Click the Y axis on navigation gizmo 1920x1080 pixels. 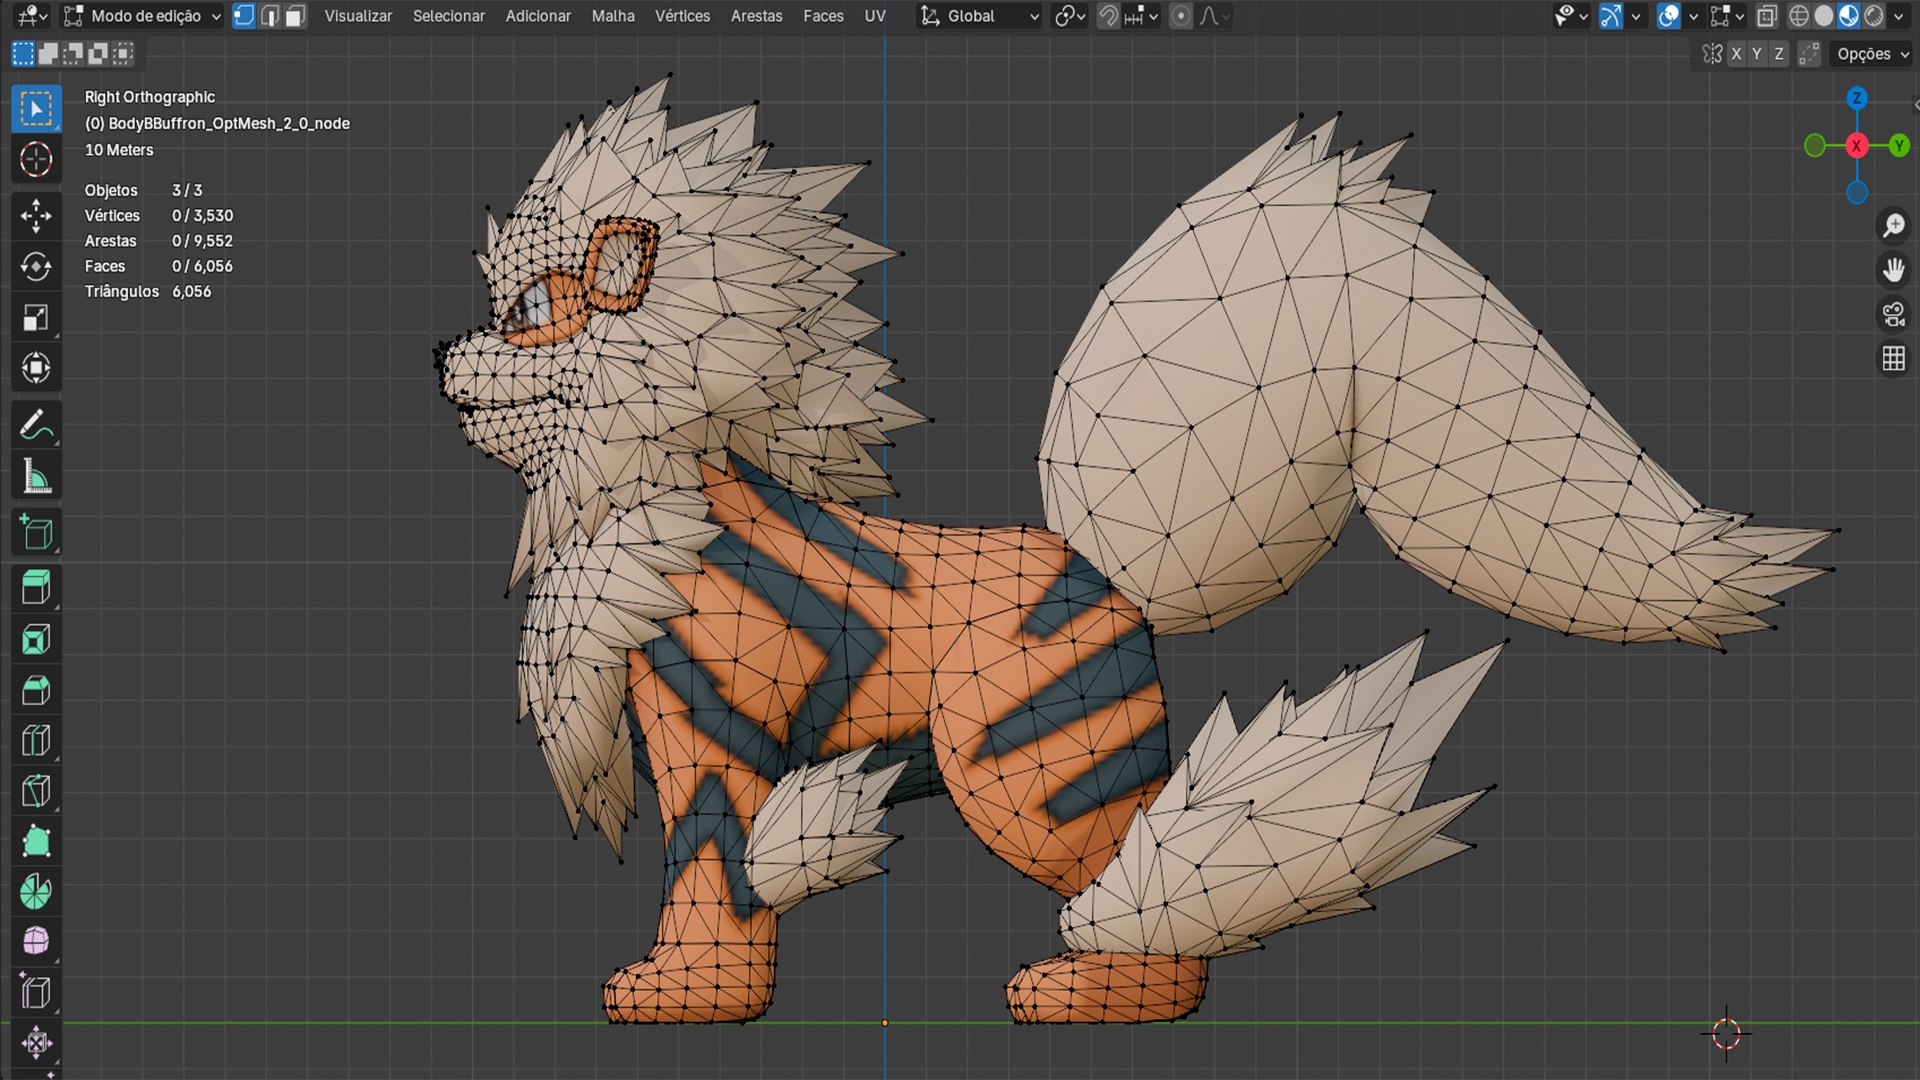(x=1899, y=146)
